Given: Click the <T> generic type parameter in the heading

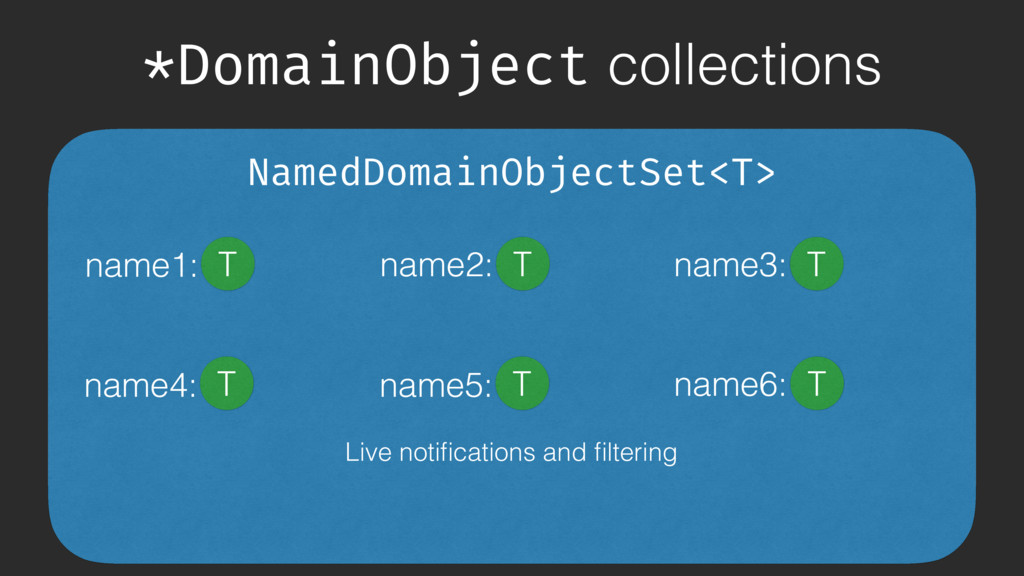Looking at the screenshot, I should (x=742, y=174).
